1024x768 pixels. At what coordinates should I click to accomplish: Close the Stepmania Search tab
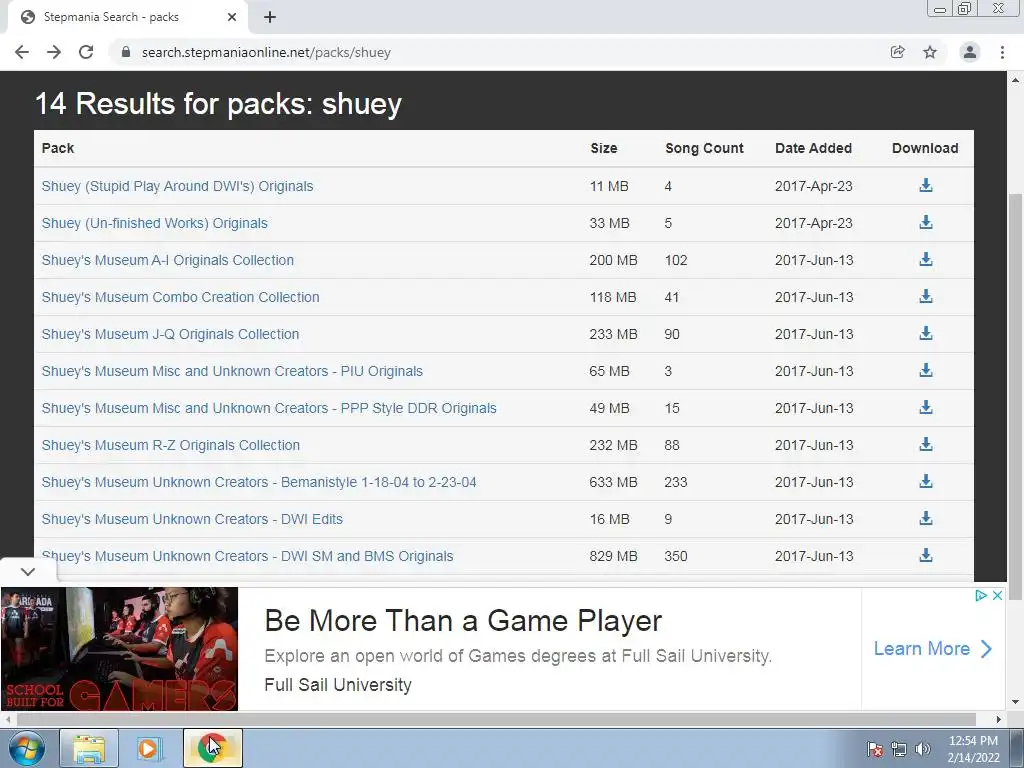click(232, 17)
